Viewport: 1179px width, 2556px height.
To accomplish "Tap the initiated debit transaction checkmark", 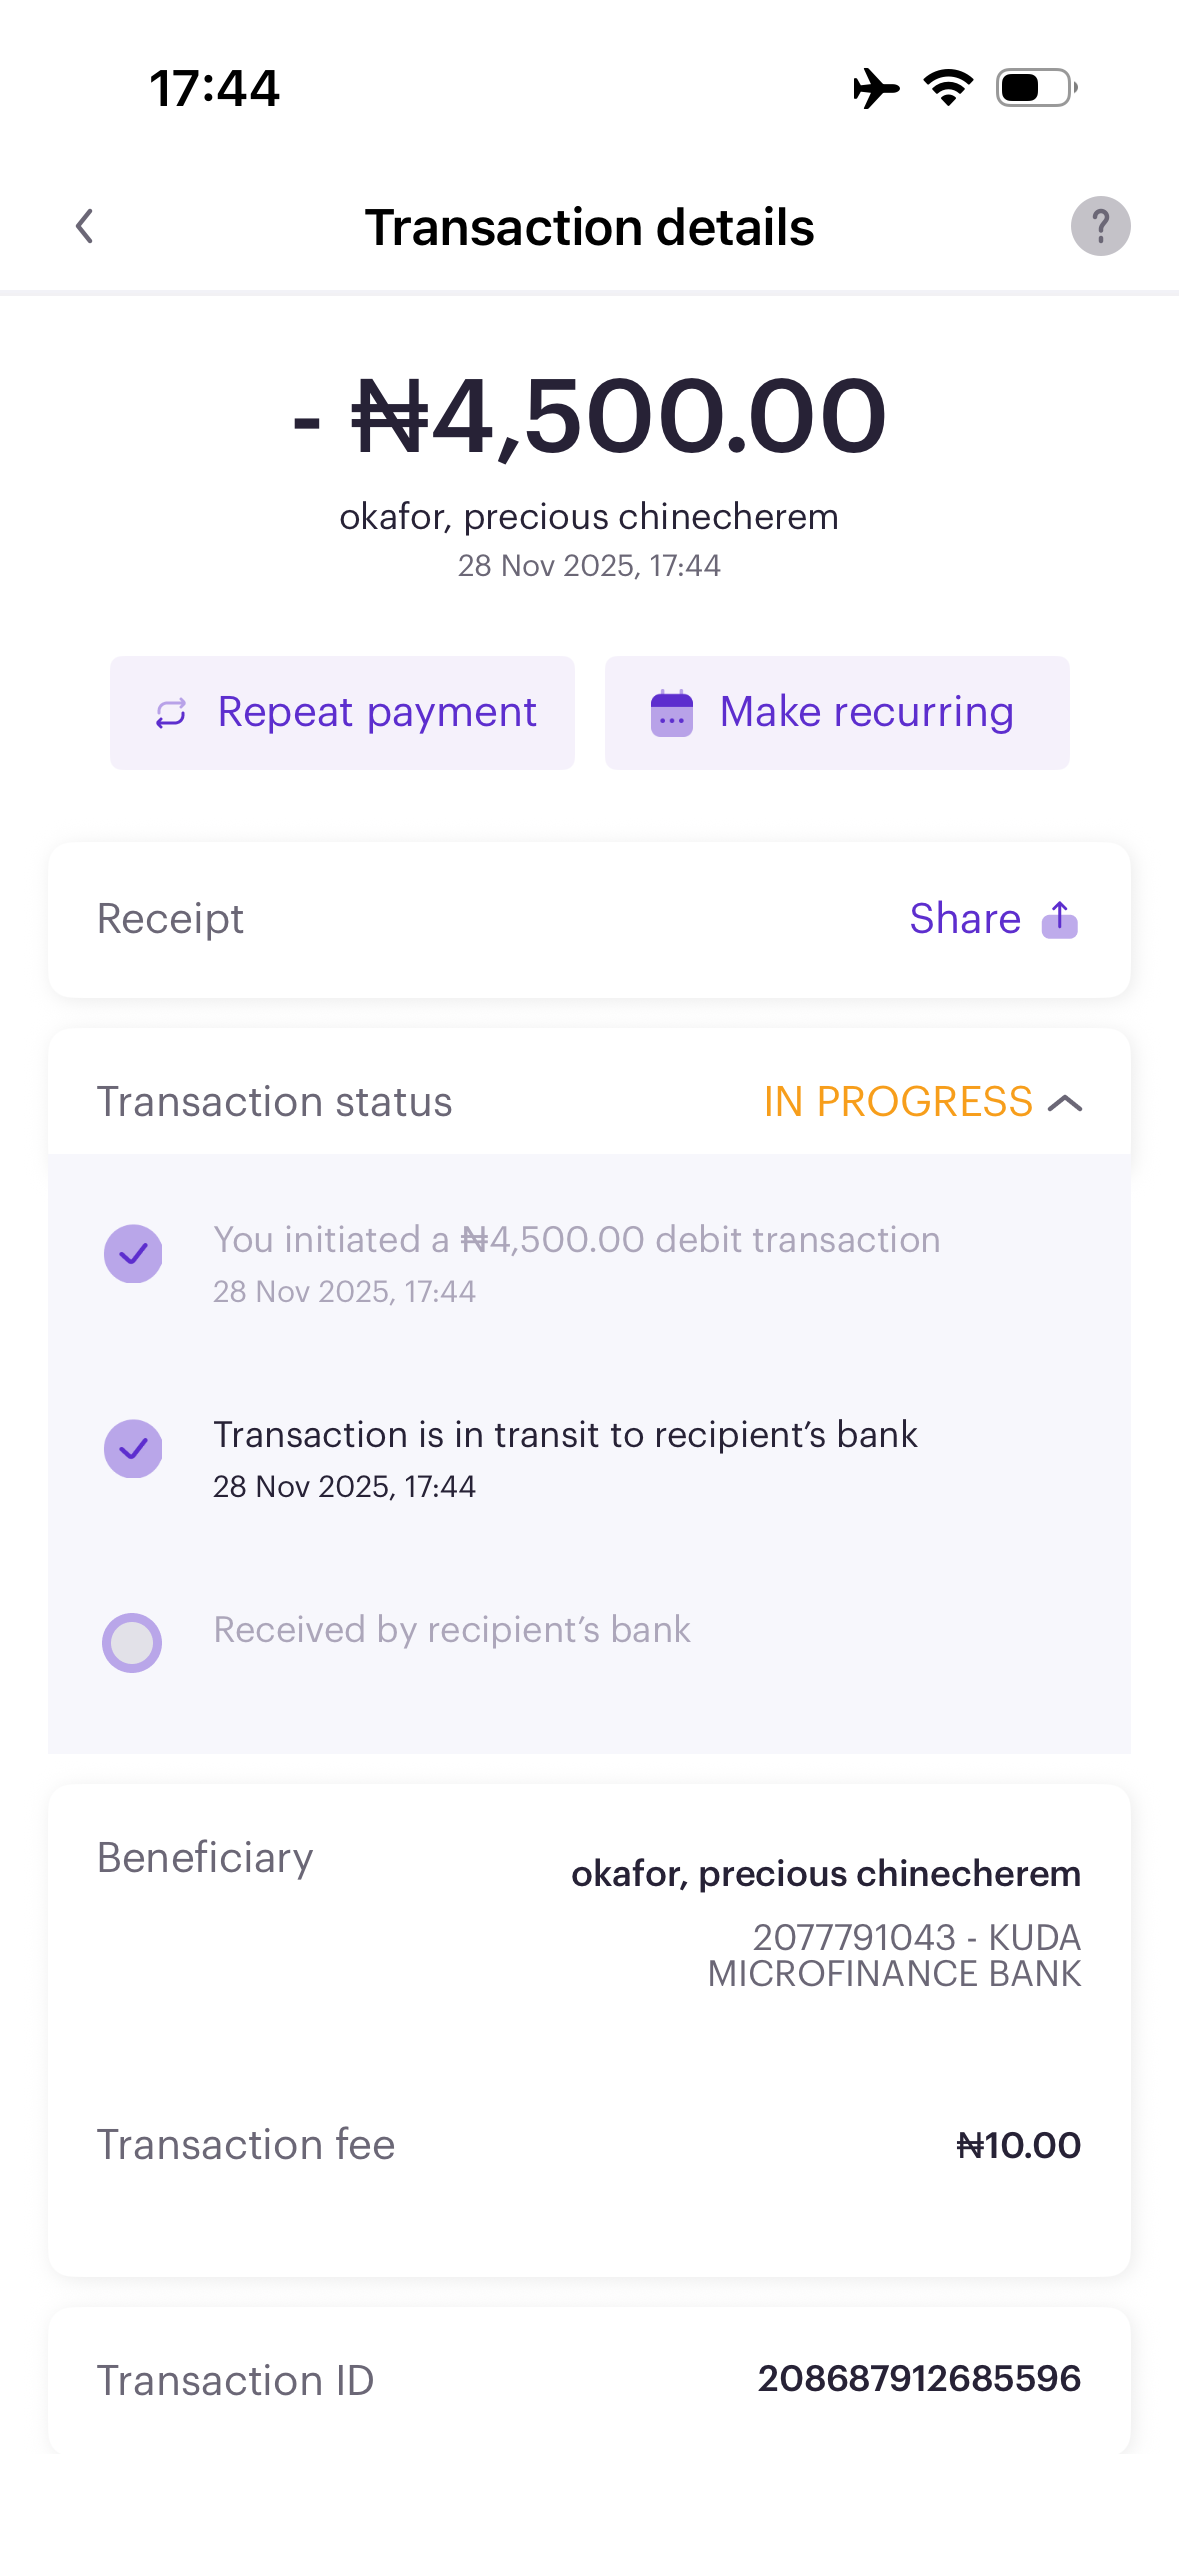I will click(133, 1253).
